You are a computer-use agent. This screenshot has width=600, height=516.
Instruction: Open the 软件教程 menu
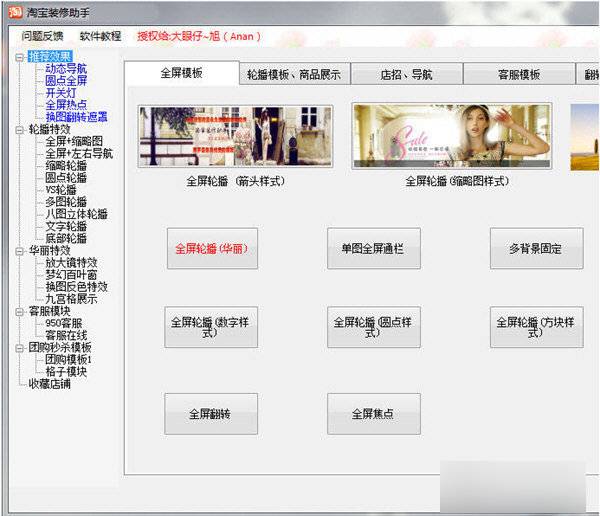101,36
